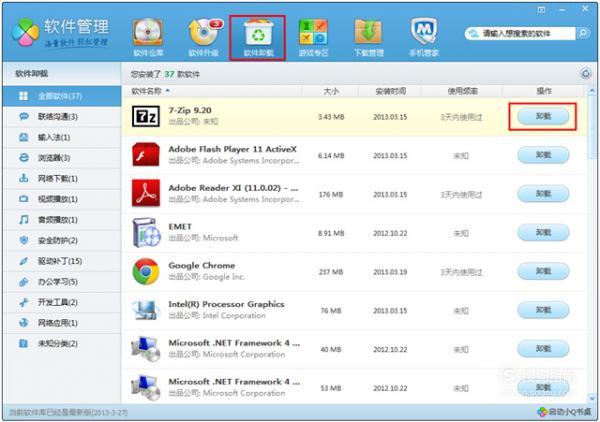Select 浏览器(3) browser category
This screenshot has height=422, width=600.
[62, 158]
